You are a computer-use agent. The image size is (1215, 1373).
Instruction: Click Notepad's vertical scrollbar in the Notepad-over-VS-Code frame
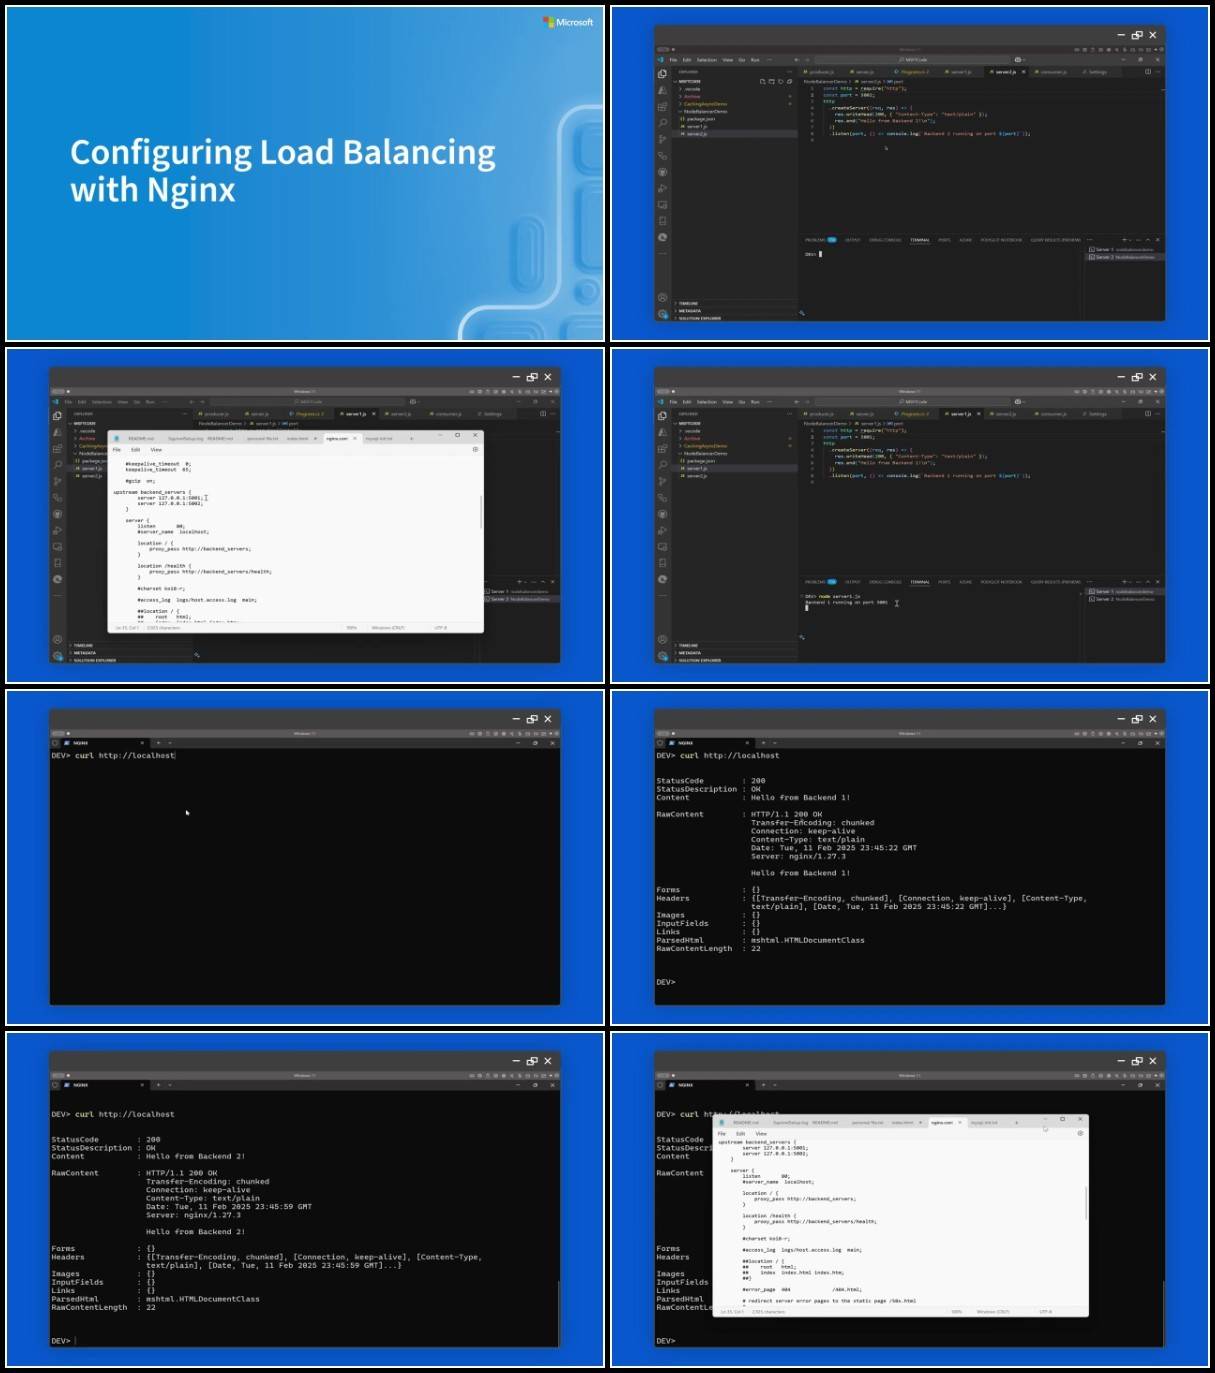pos(481,512)
